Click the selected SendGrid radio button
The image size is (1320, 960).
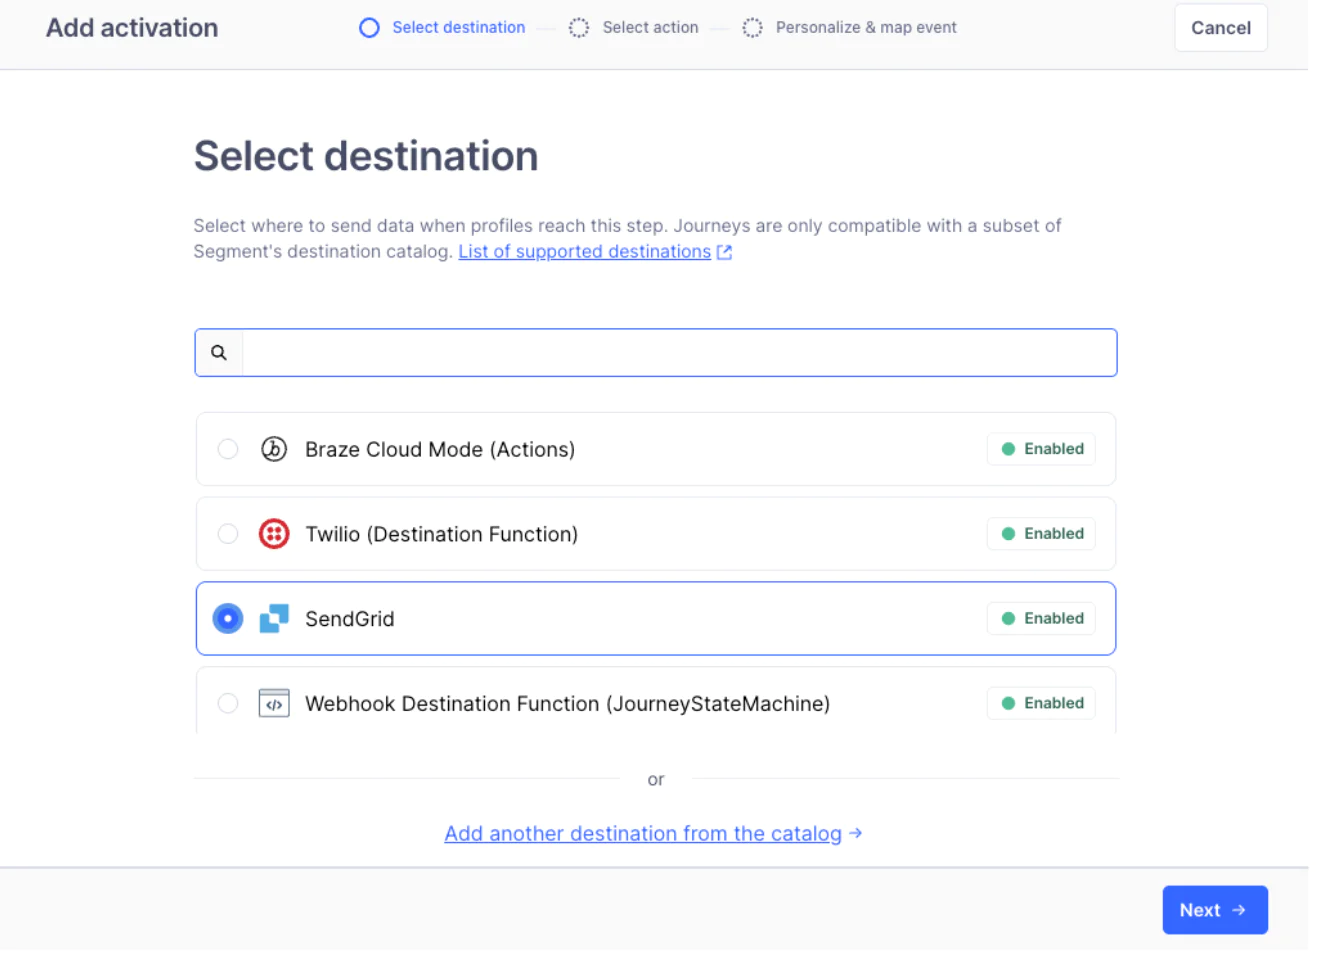tap(228, 619)
